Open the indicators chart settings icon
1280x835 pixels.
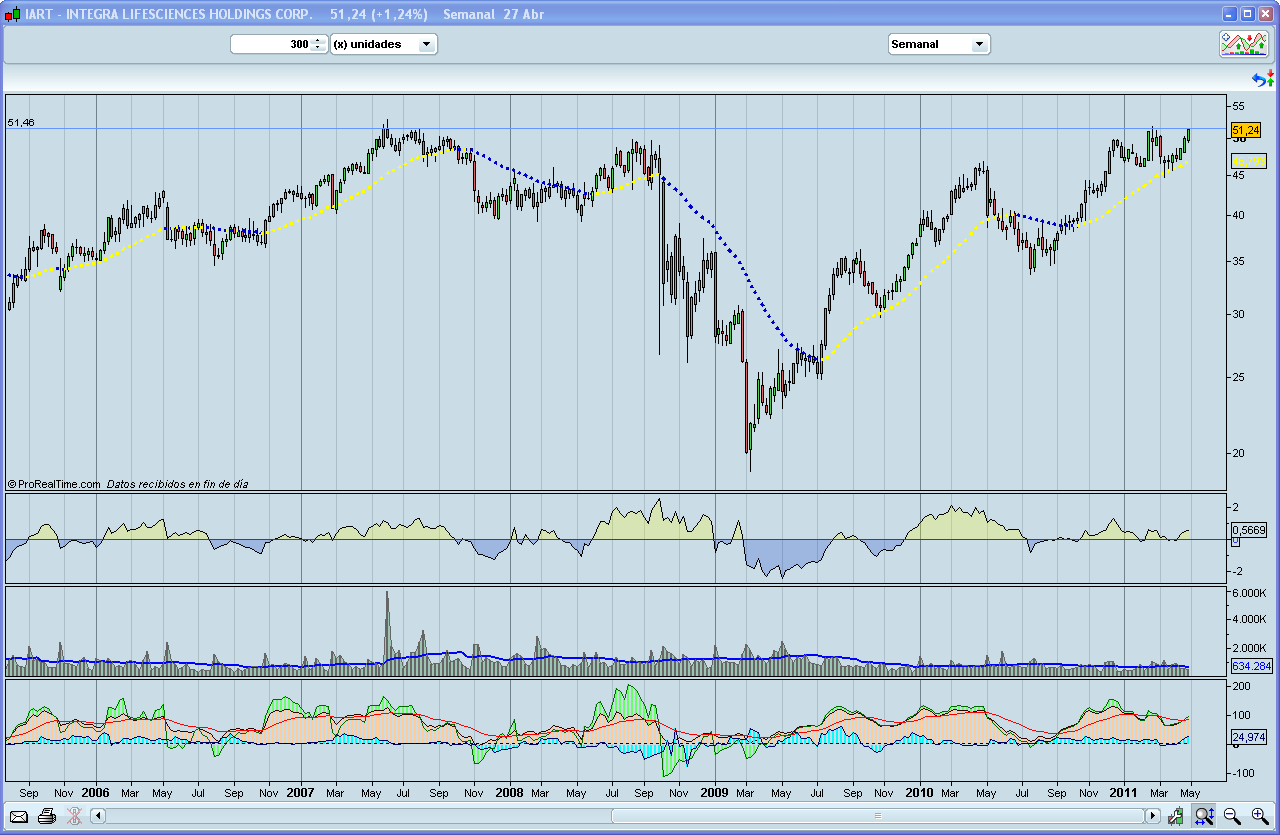(x=1244, y=43)
